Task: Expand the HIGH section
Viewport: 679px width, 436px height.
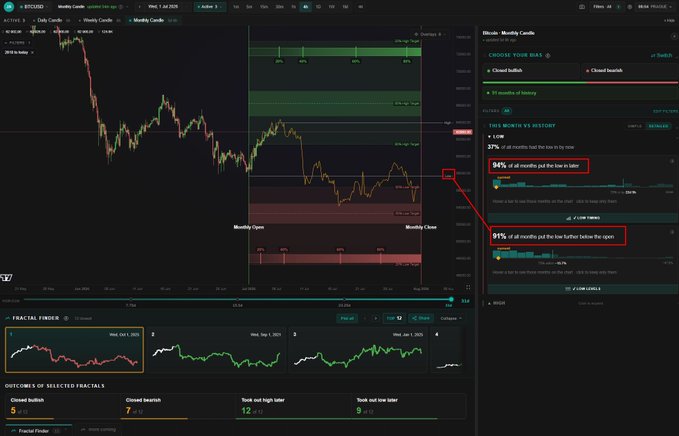Action: pos(496,303)
